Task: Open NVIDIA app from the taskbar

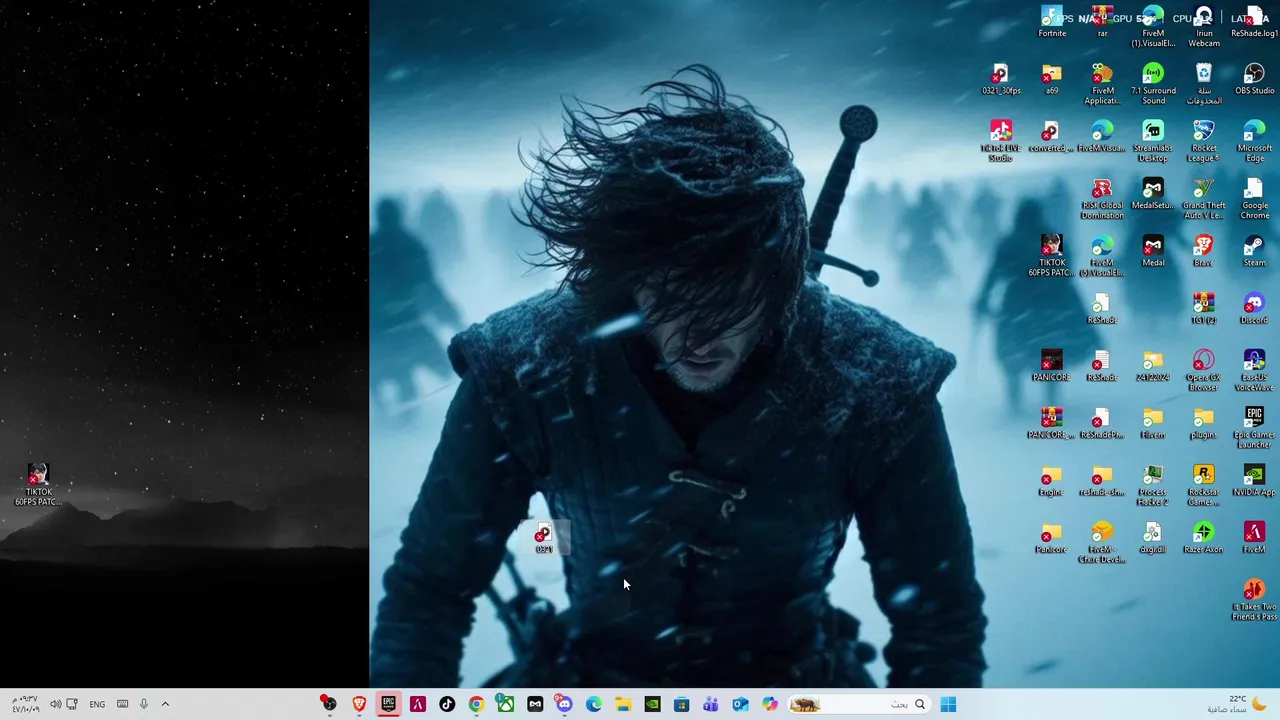Action: (x=652, y=704)
